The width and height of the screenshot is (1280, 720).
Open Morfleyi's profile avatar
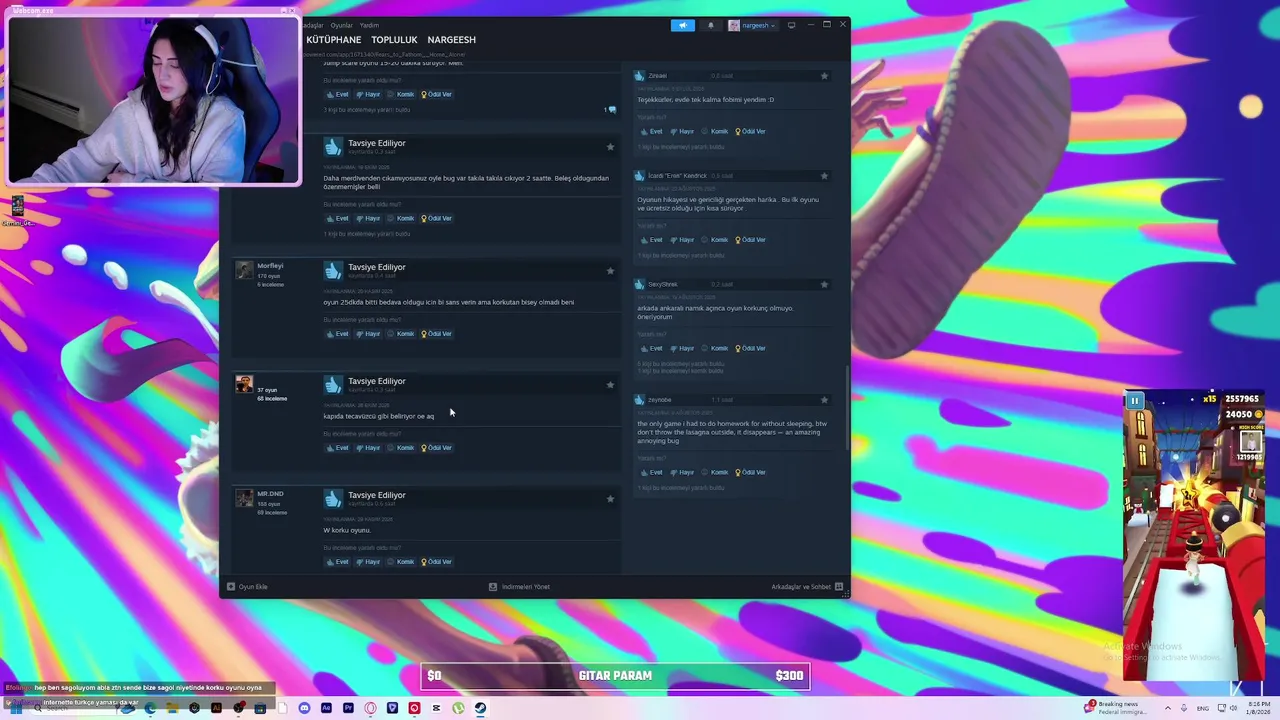(x=244, y=270)
